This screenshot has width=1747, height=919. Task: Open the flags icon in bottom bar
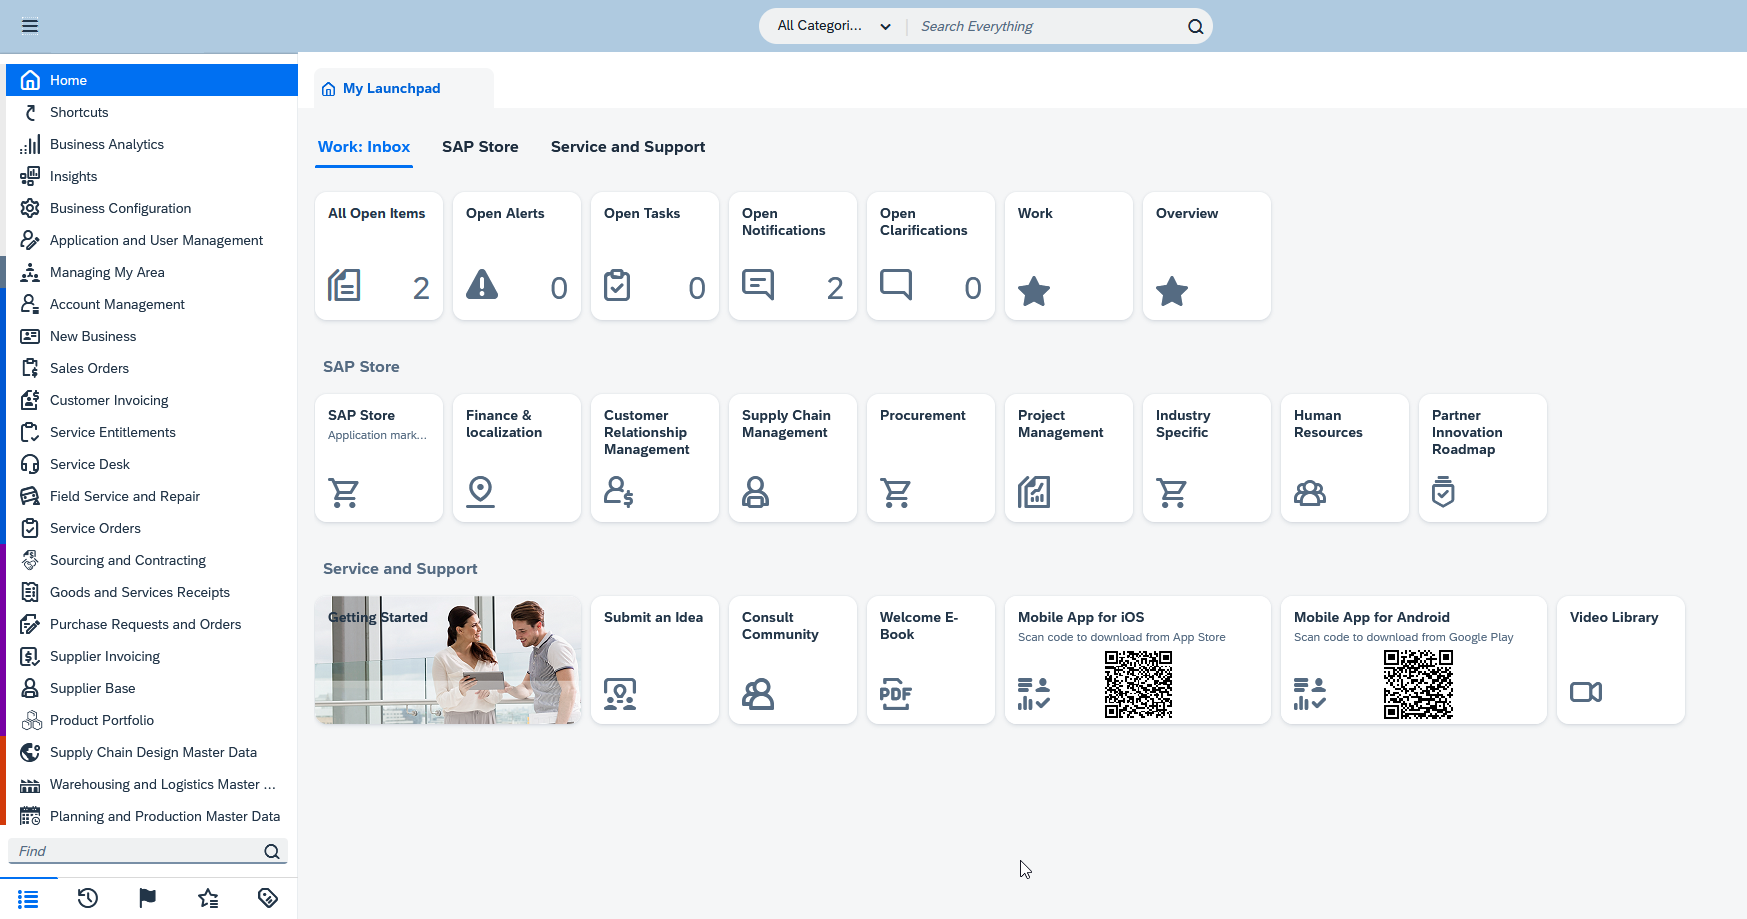tap(147, 898)
